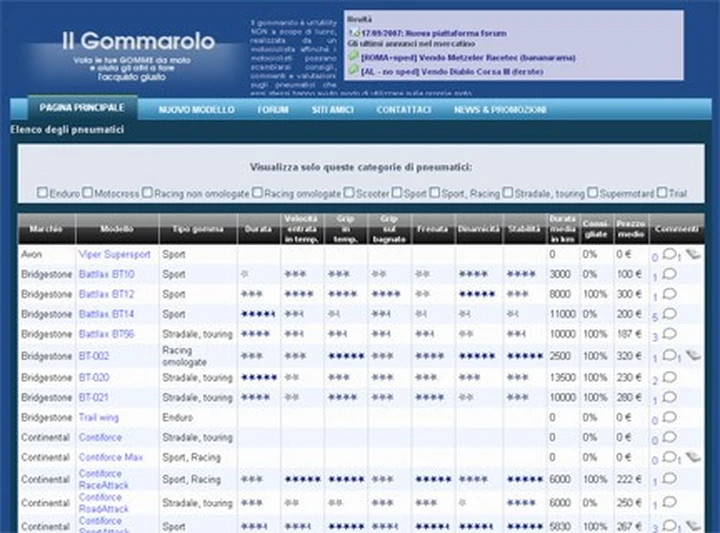Open the Viper Supersport model link
The image size is (720, 533).
click(x=114, y=254)
